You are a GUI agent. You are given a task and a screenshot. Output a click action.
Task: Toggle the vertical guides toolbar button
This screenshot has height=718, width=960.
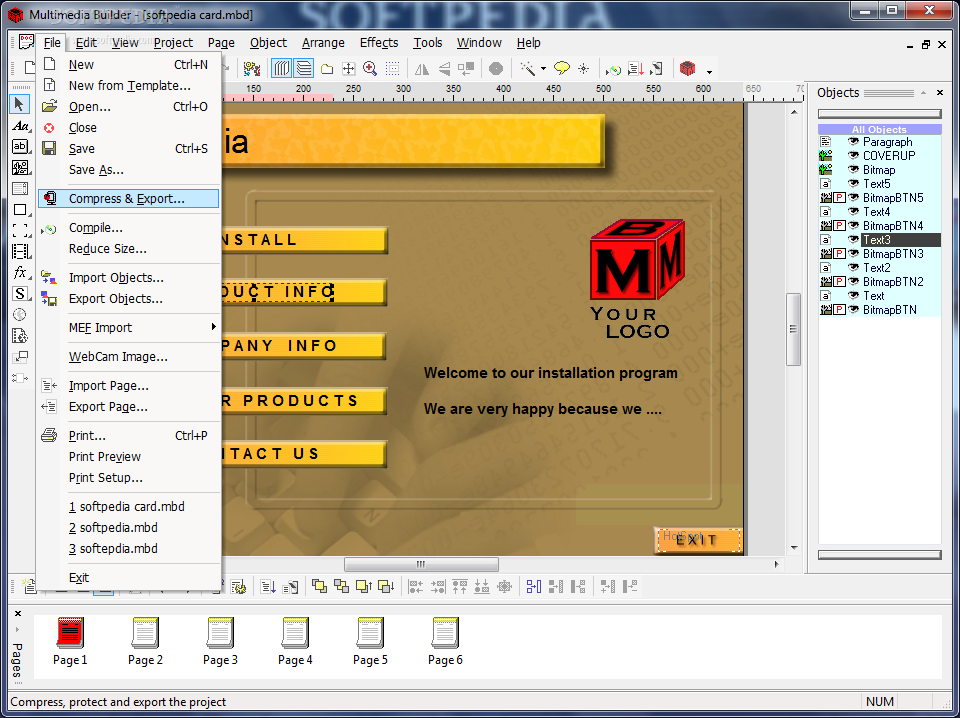coord(281,69)
